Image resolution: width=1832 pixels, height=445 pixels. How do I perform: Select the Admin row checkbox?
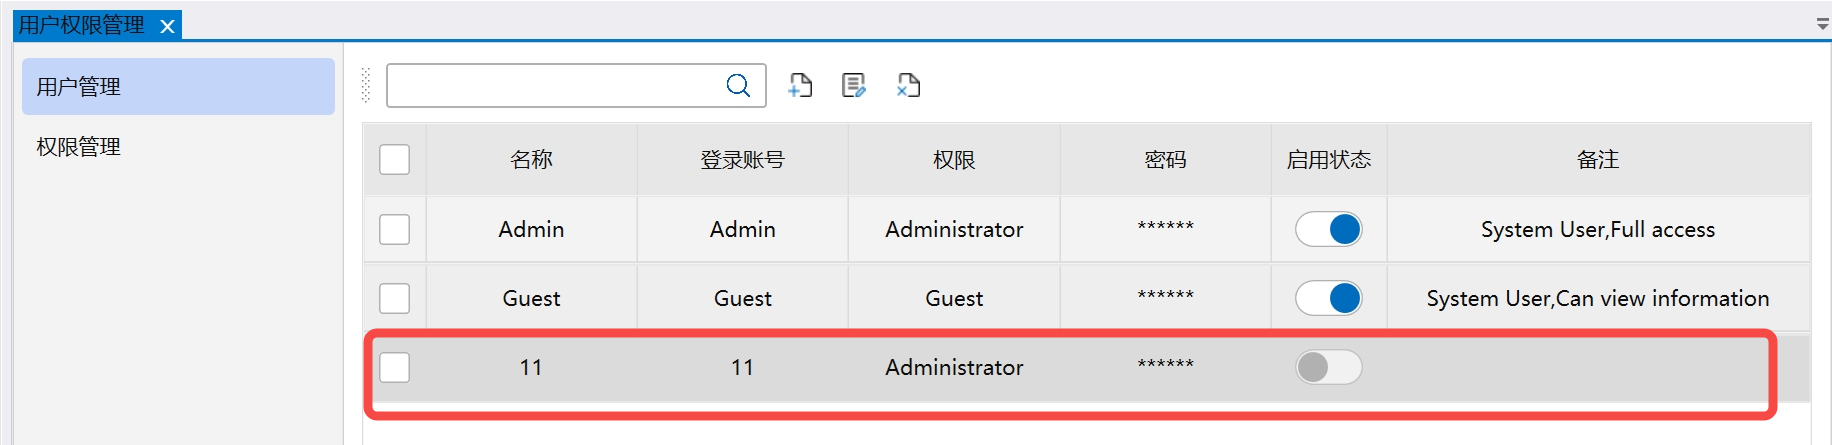pos(395,229)
